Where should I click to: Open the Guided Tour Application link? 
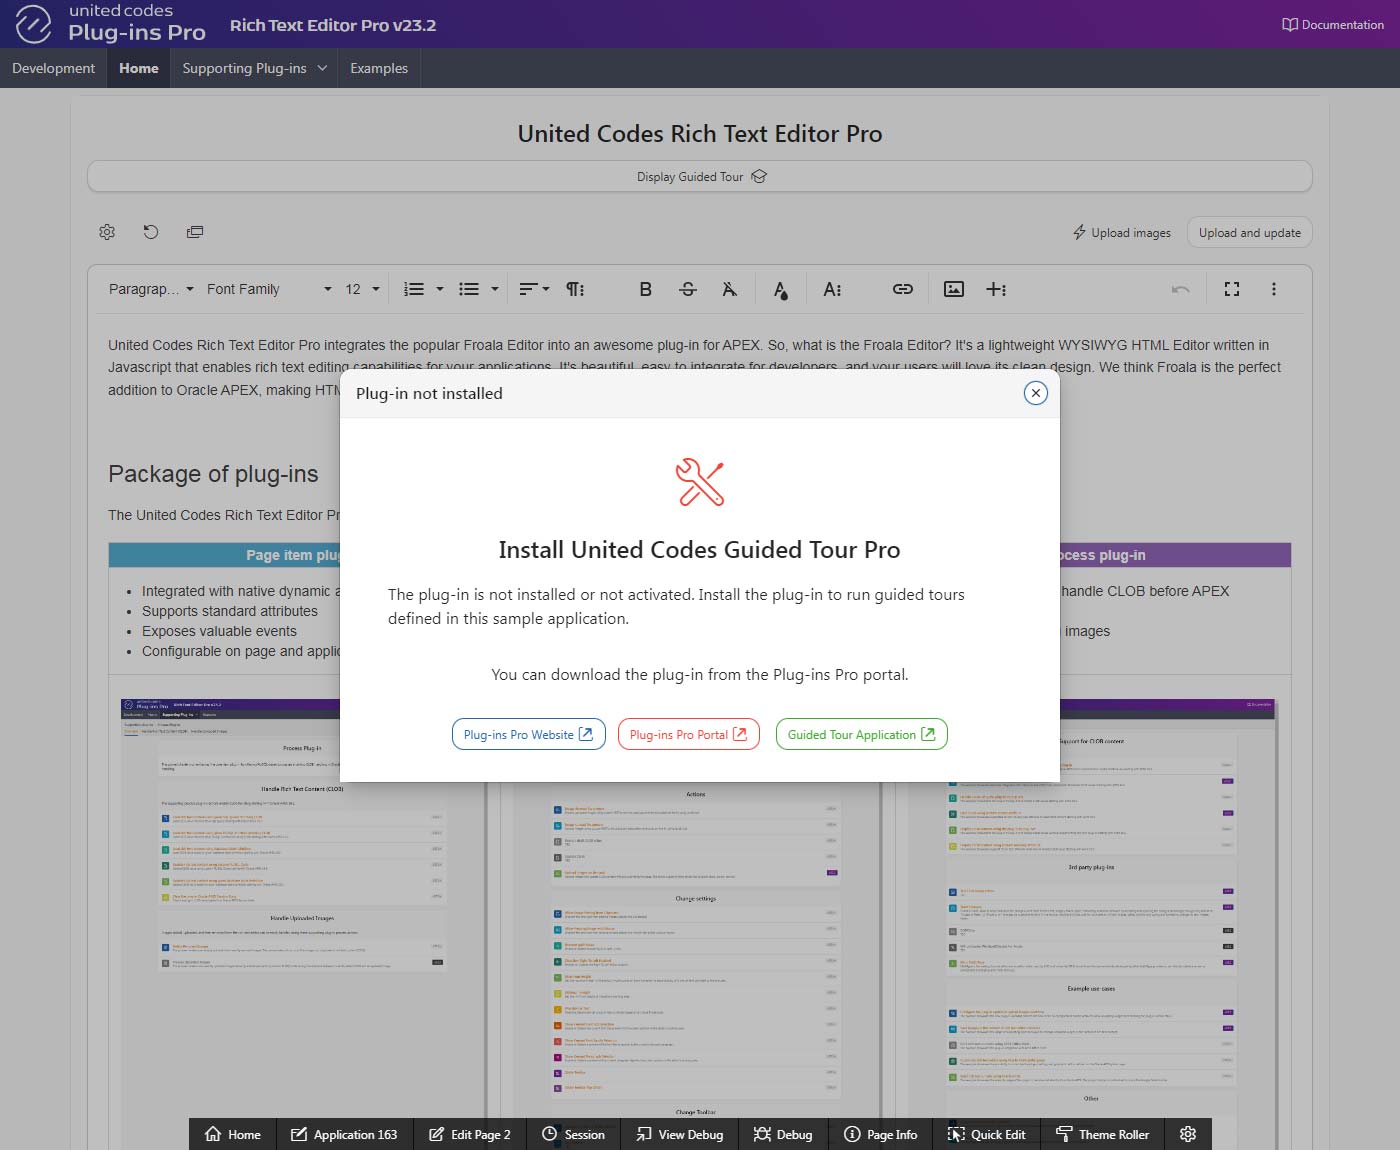(861, 734)
